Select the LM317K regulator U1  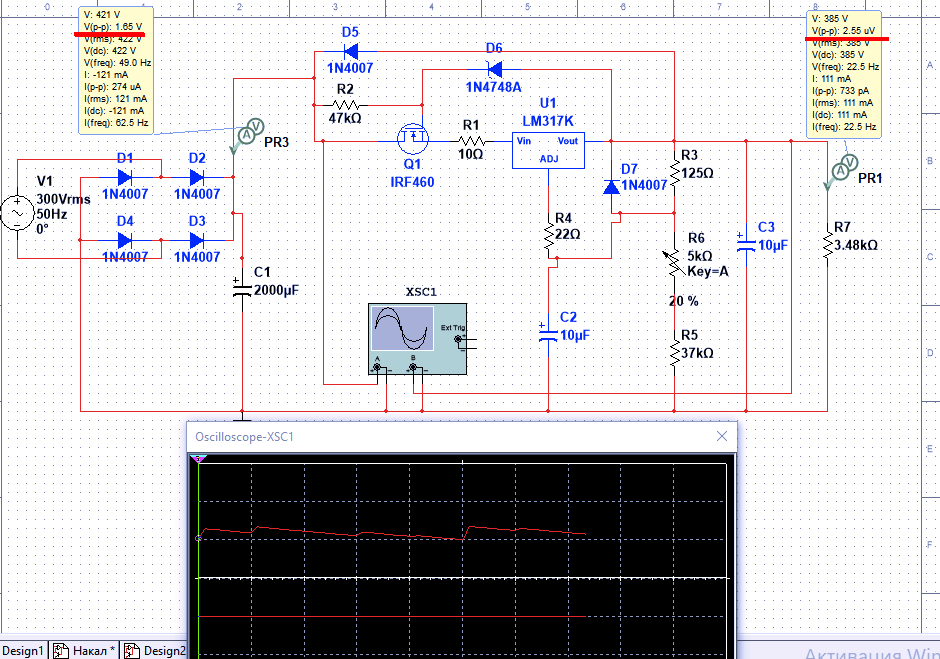pyautogui.click(x=547, y=148)
